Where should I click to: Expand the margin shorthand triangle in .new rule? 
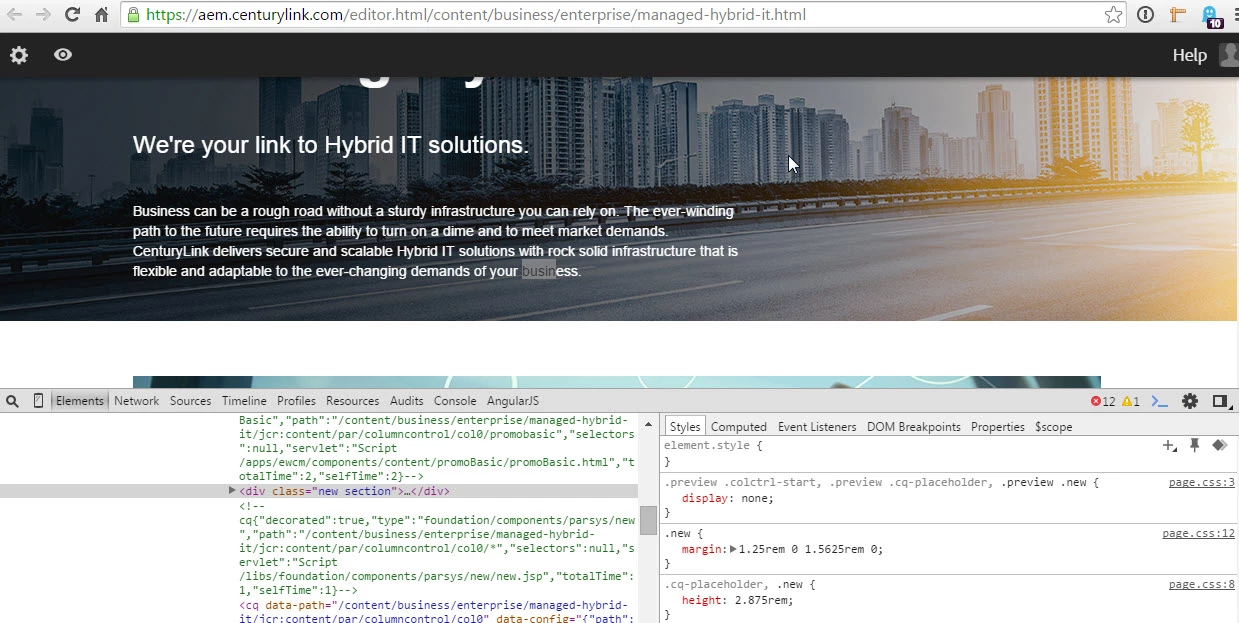(733, 549)
